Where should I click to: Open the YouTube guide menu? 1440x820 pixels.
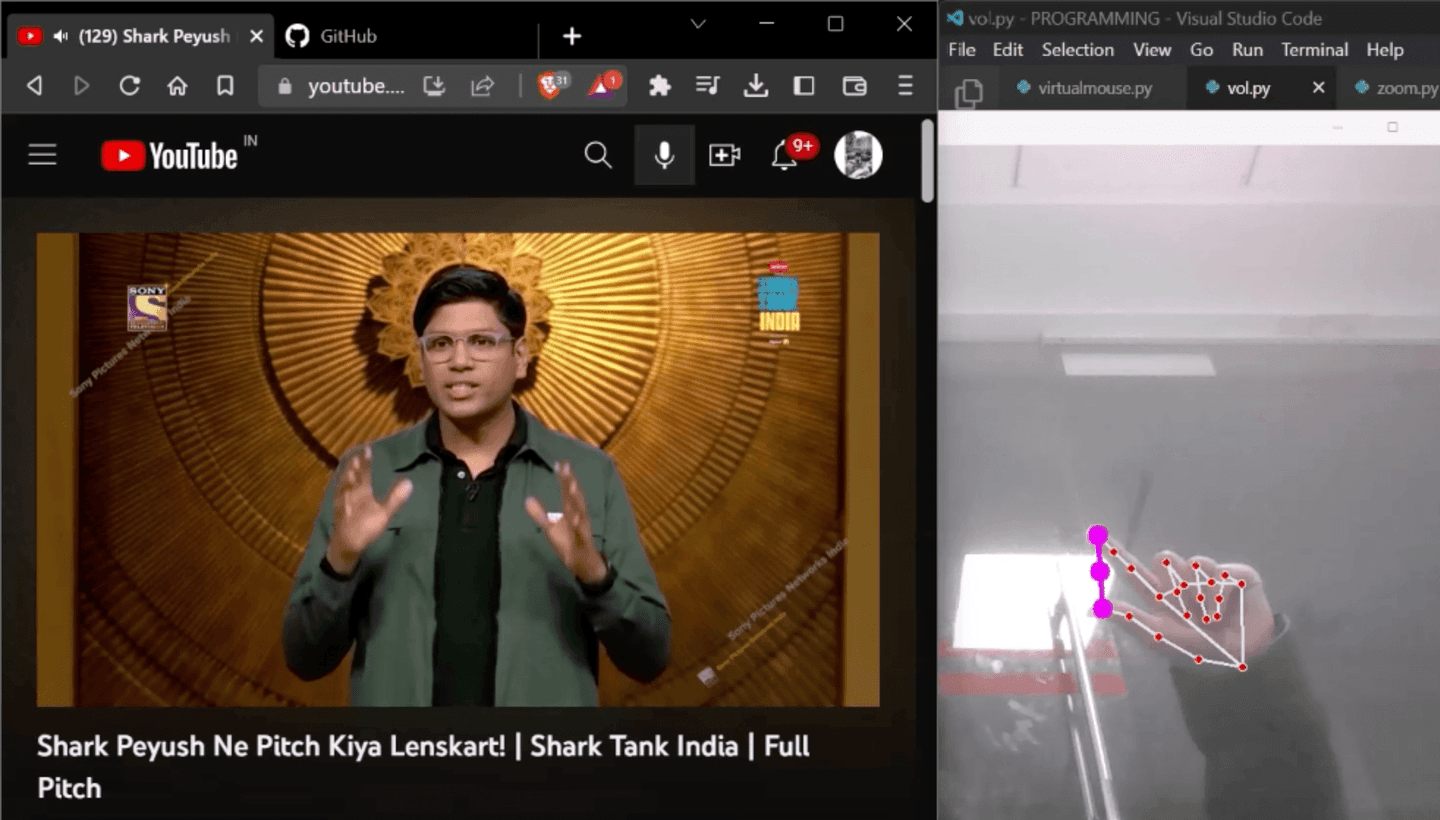pyautogui.click(x=42, y=155)
